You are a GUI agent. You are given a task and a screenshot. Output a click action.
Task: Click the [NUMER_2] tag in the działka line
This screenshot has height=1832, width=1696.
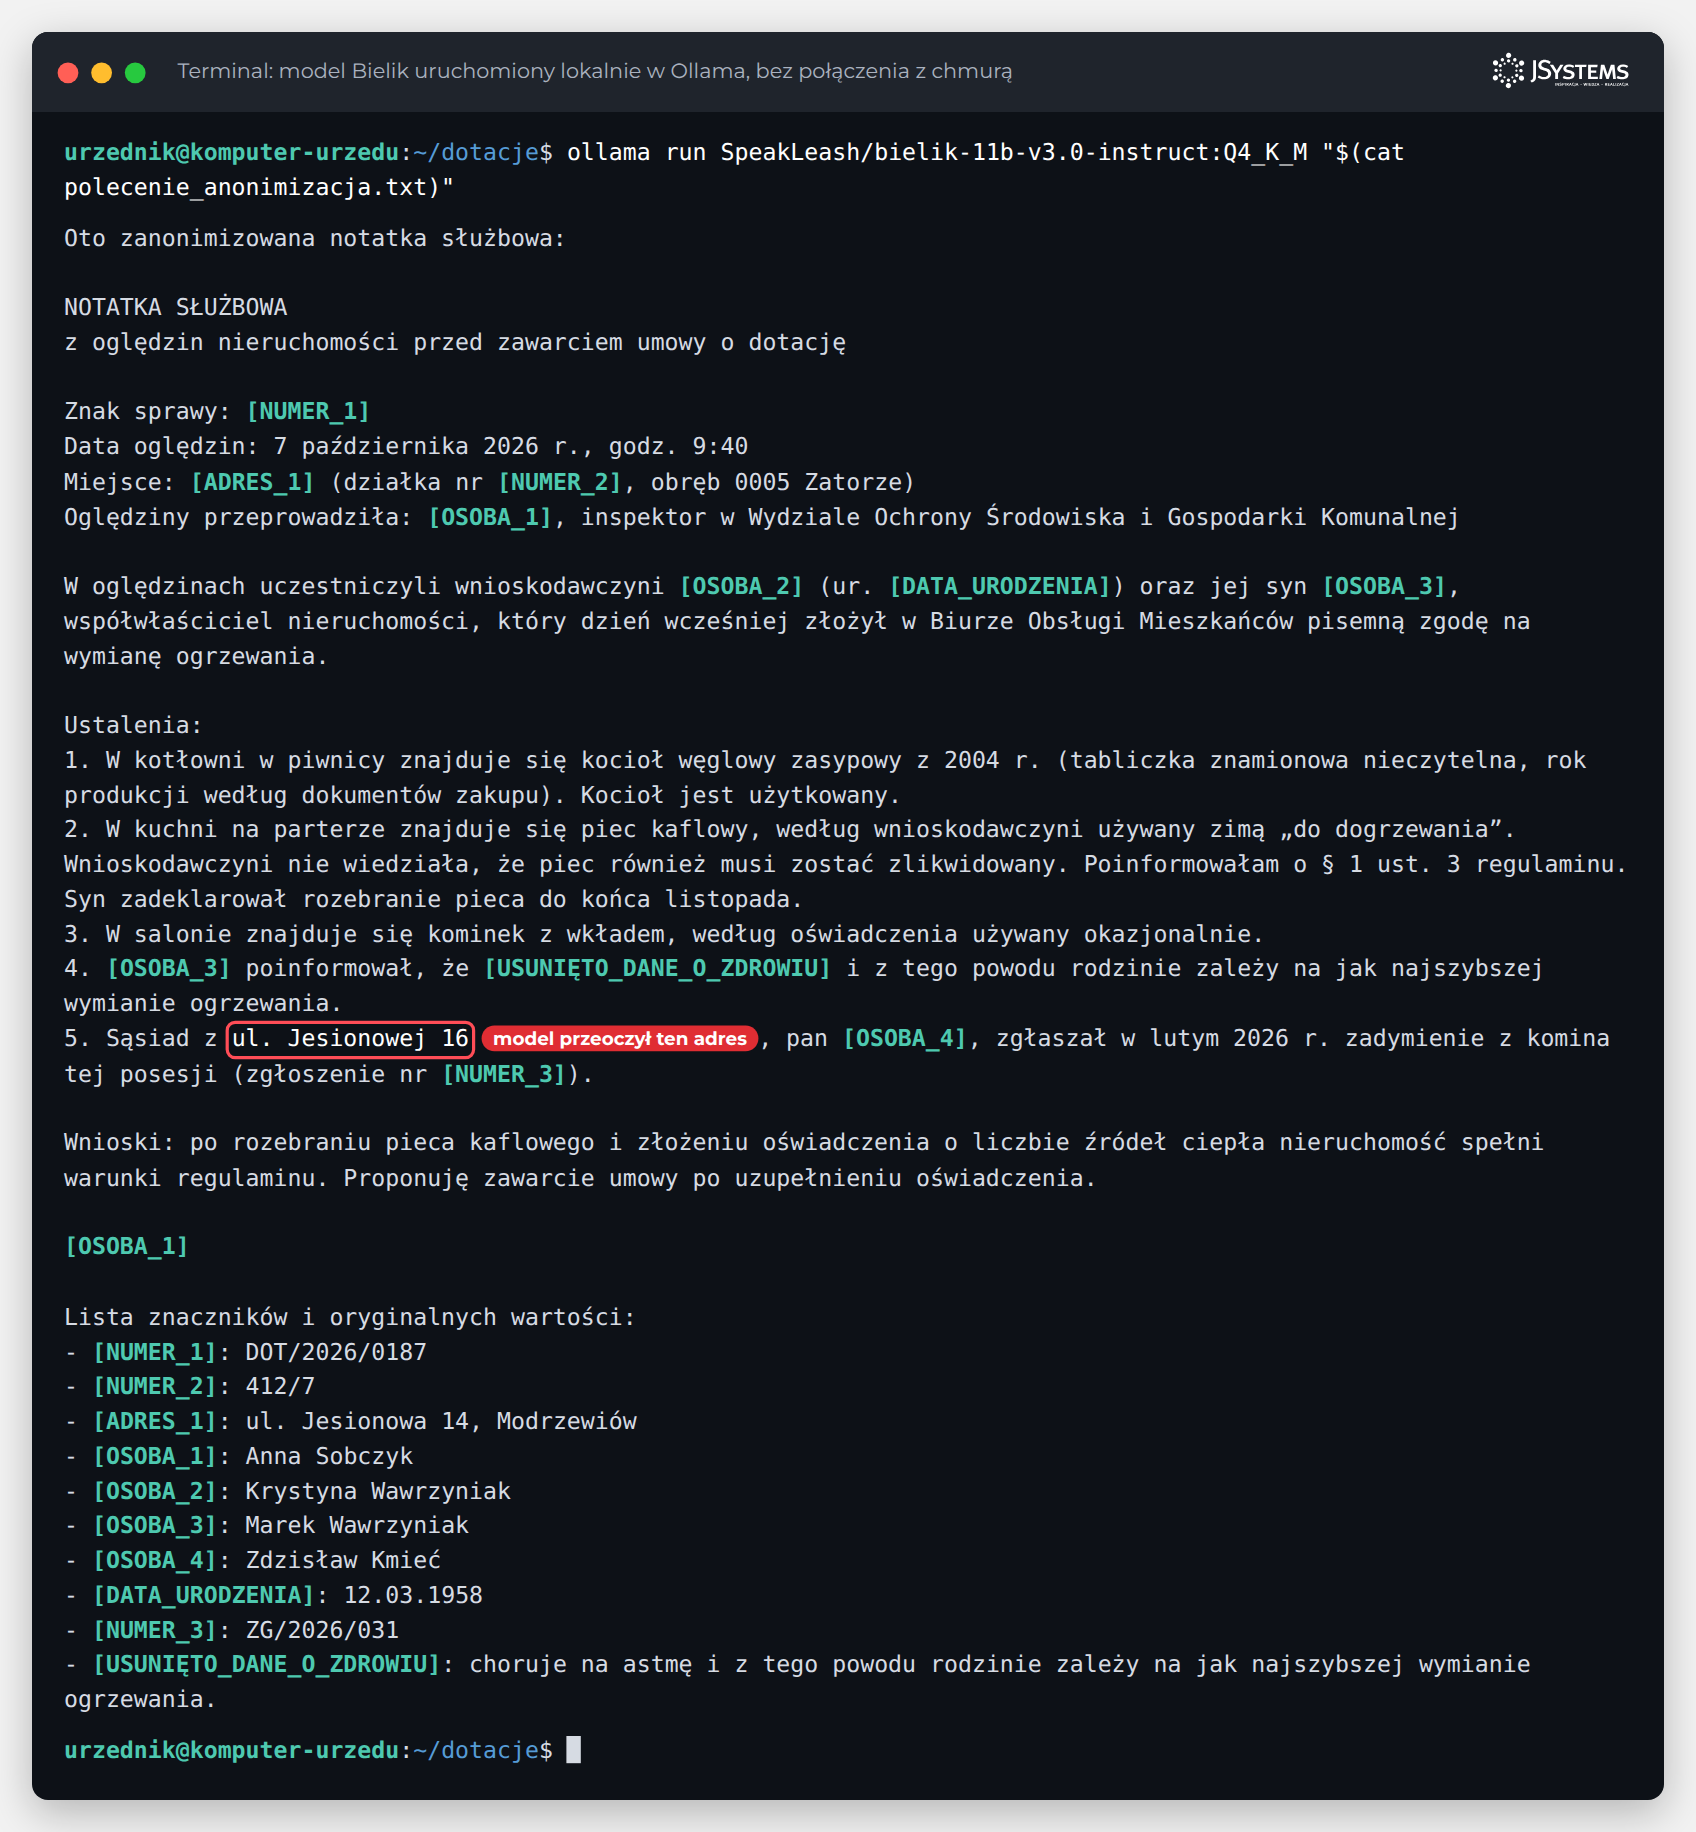(560, 482)
